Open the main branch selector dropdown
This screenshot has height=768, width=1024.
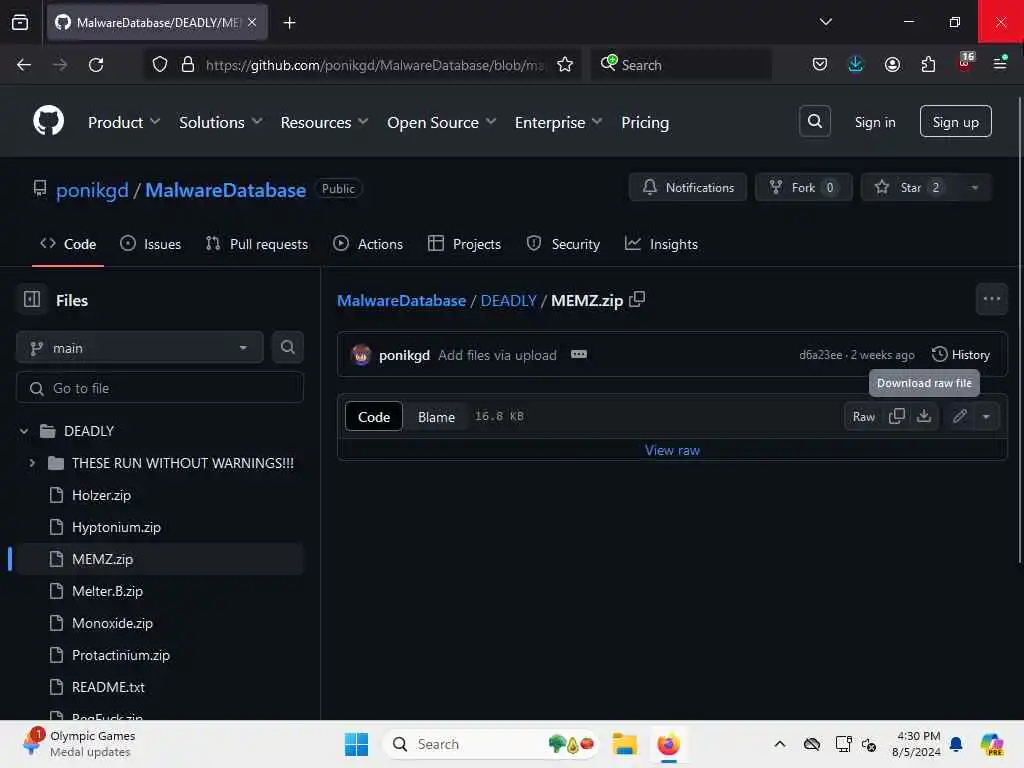139,347
